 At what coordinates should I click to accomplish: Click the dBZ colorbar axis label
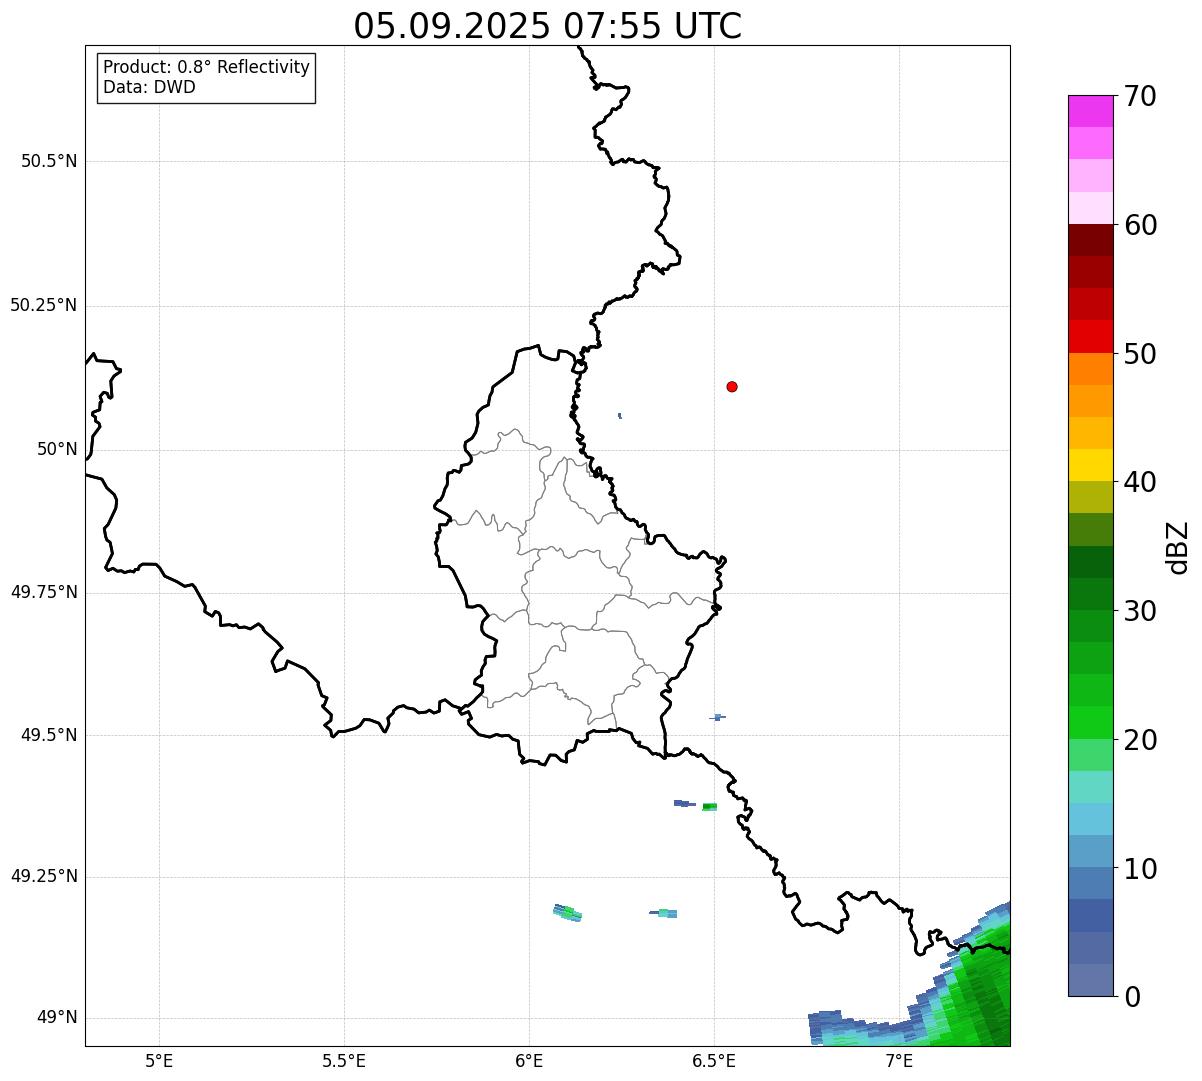tap(1179, 547)
